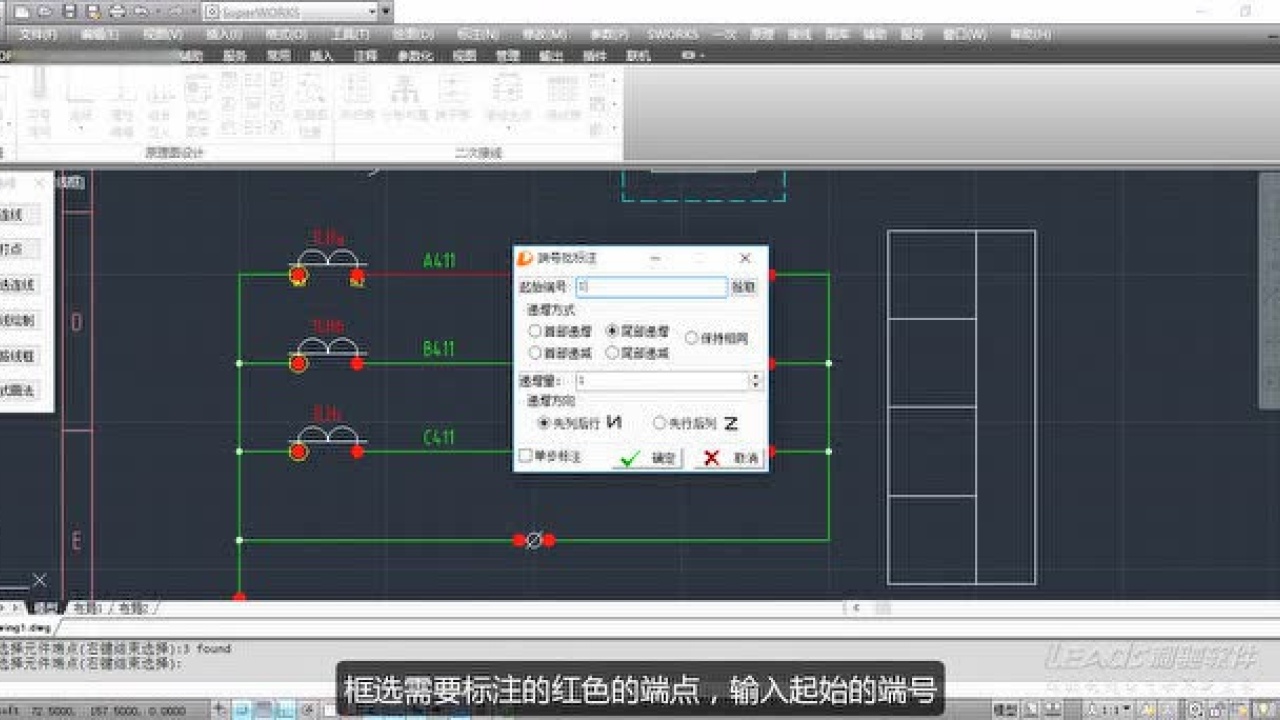Select the 保持相同 radio option
The width and height of the screenshot is (1280, 720).
(x=692, y=338)
